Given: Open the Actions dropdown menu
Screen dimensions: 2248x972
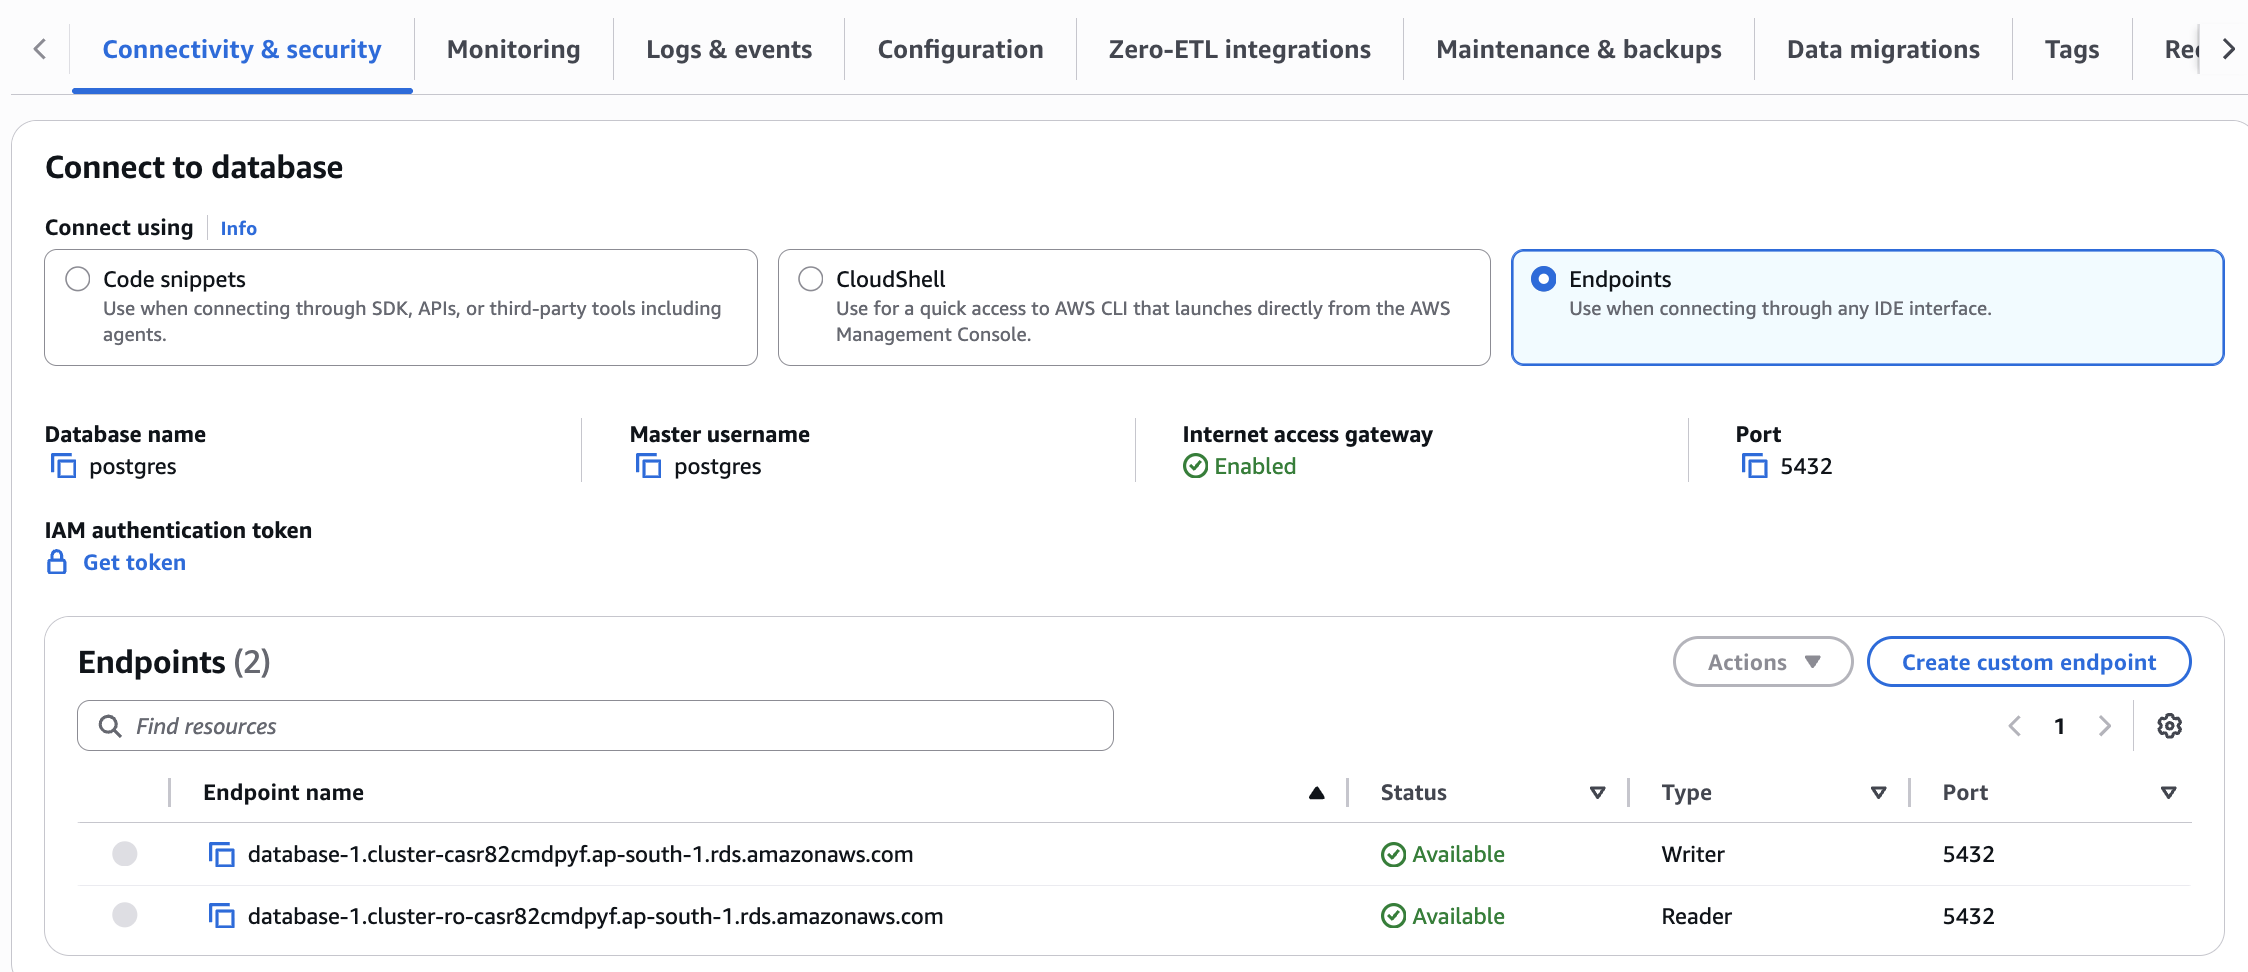Looking at the screenshot, I should point(1762,661).
